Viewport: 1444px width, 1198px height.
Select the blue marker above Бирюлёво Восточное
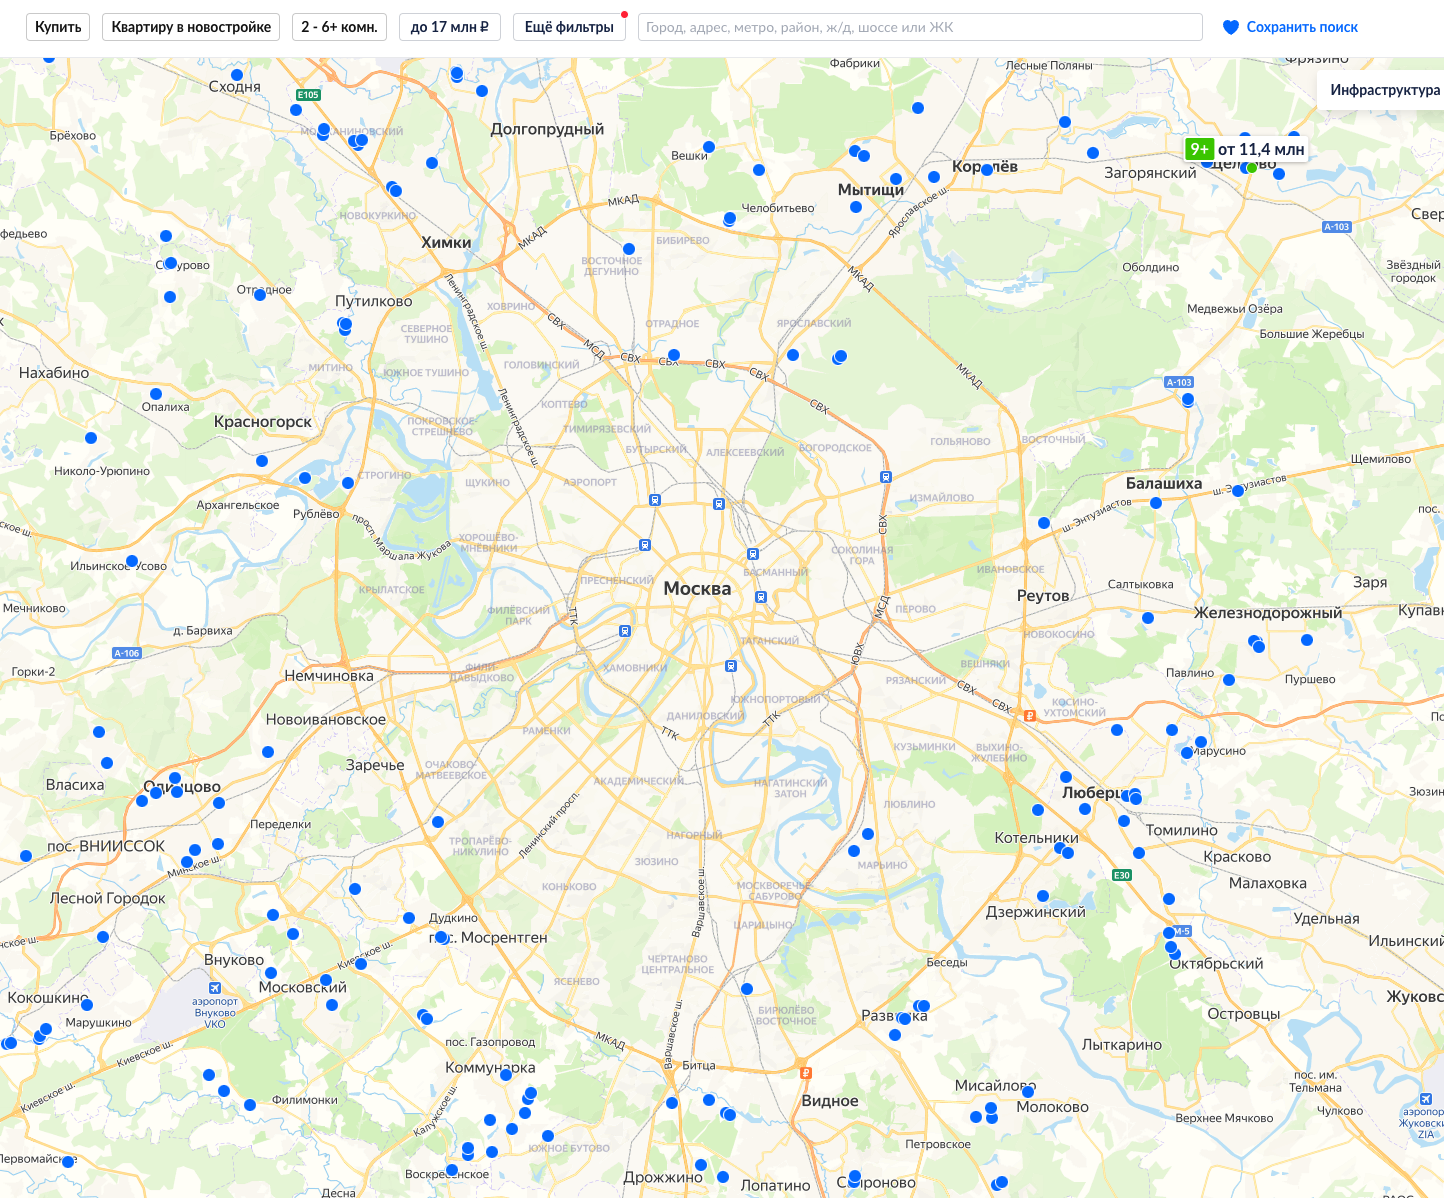(747, 989)
